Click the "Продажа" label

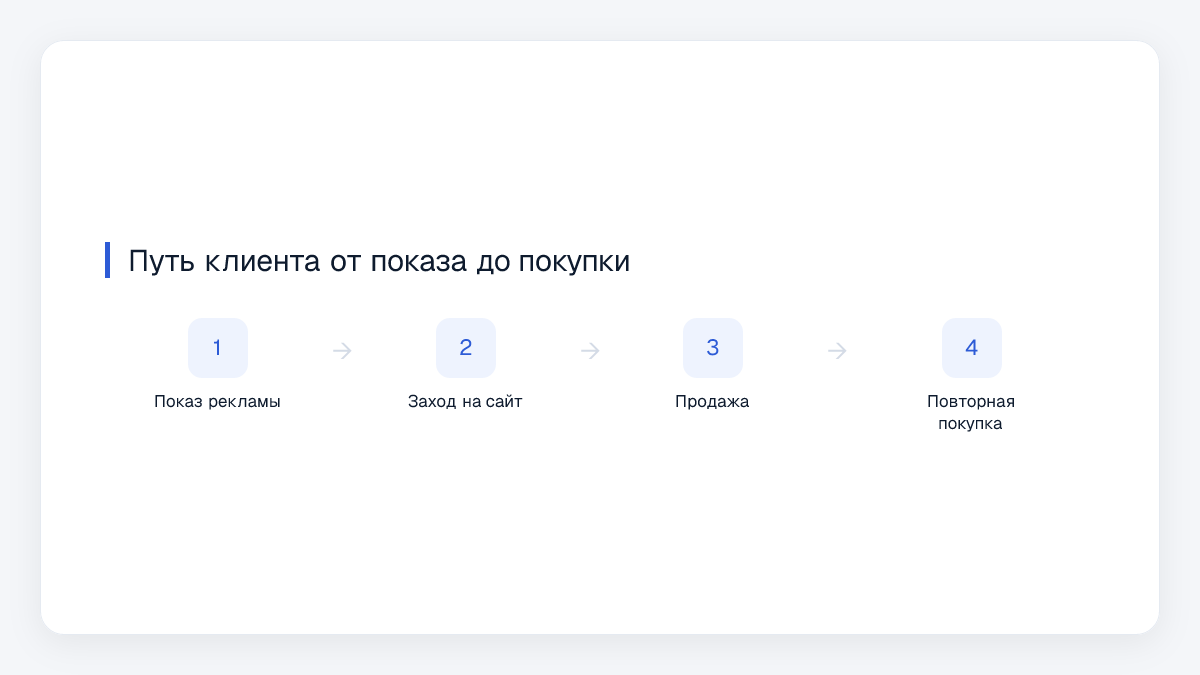712,402
